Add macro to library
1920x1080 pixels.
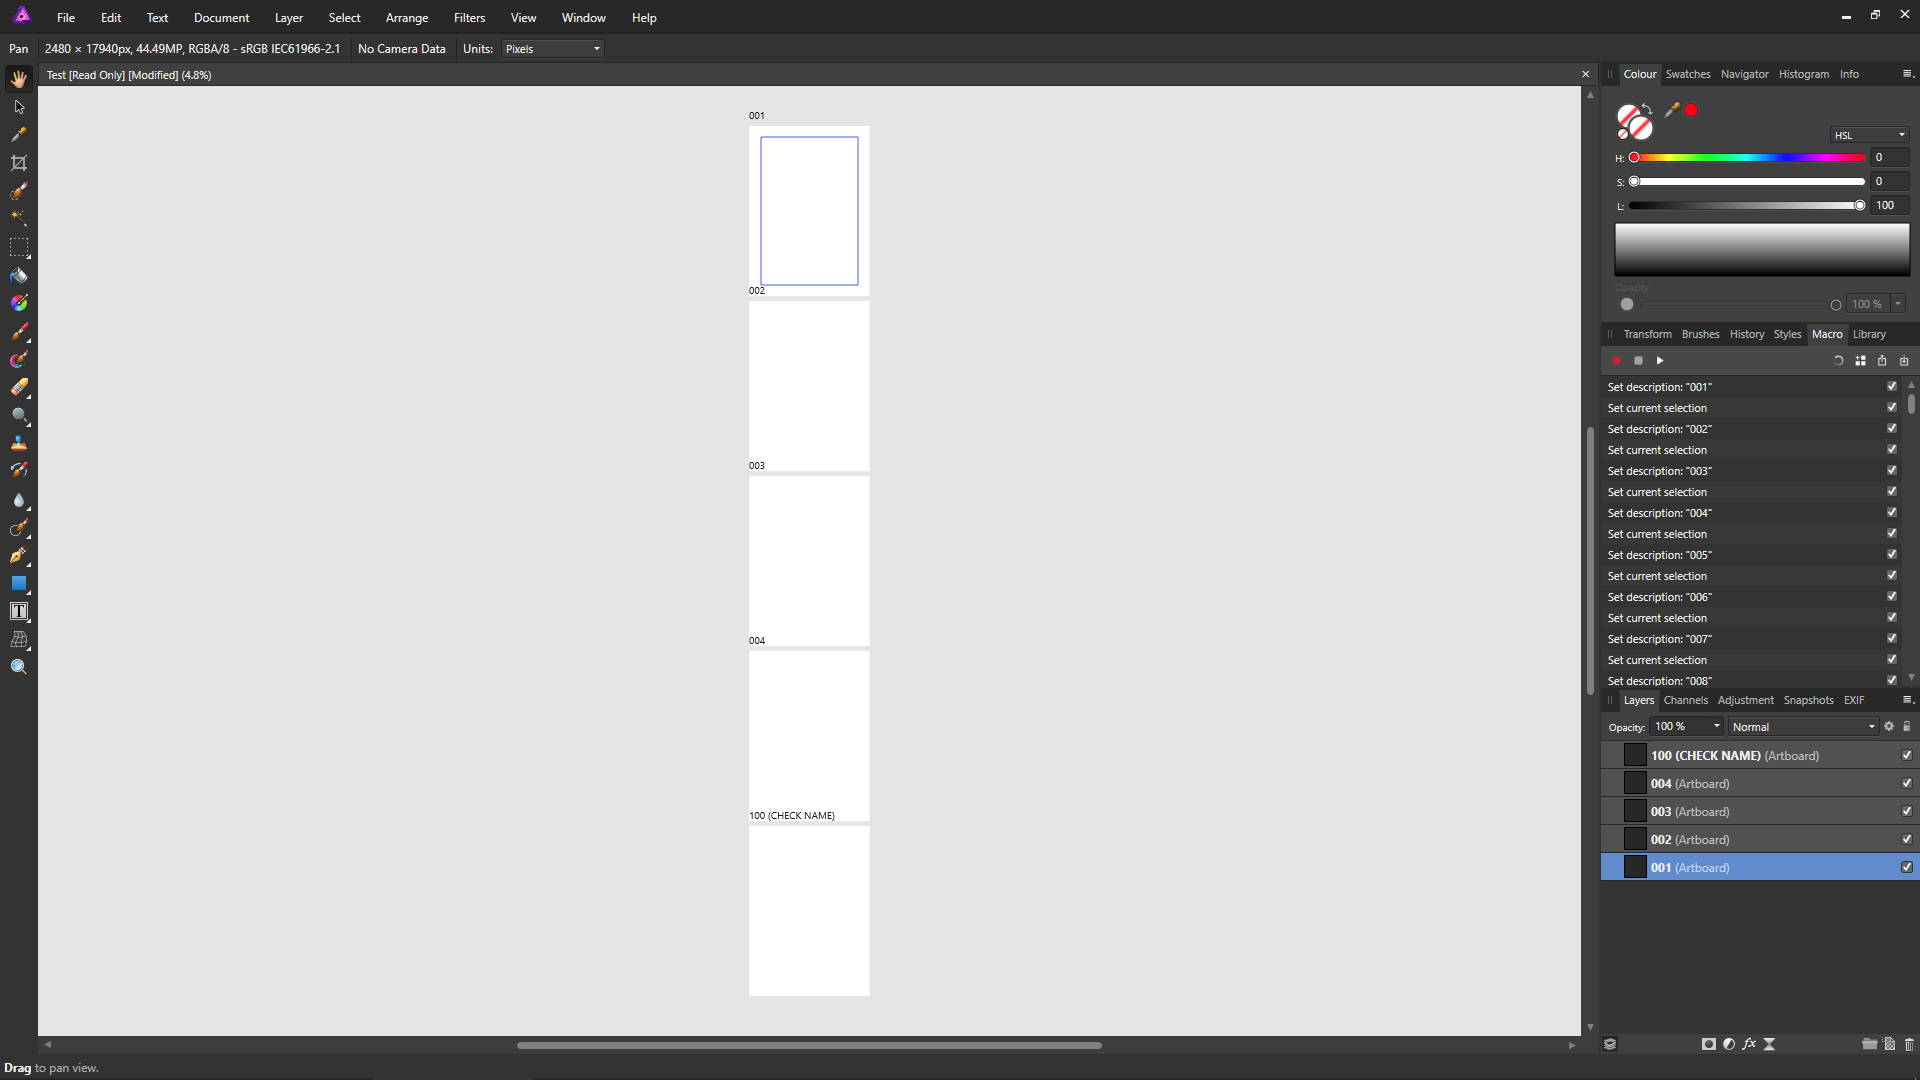tap(1860, 361)
